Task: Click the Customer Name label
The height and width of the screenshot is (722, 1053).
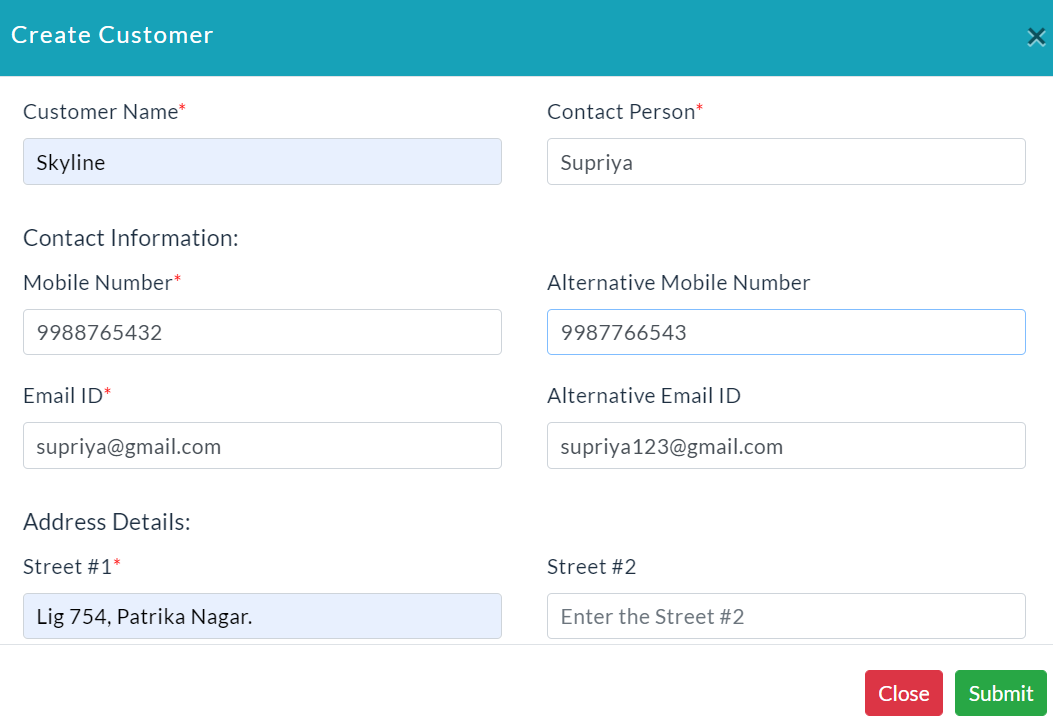Action: (x=104, y=111)
